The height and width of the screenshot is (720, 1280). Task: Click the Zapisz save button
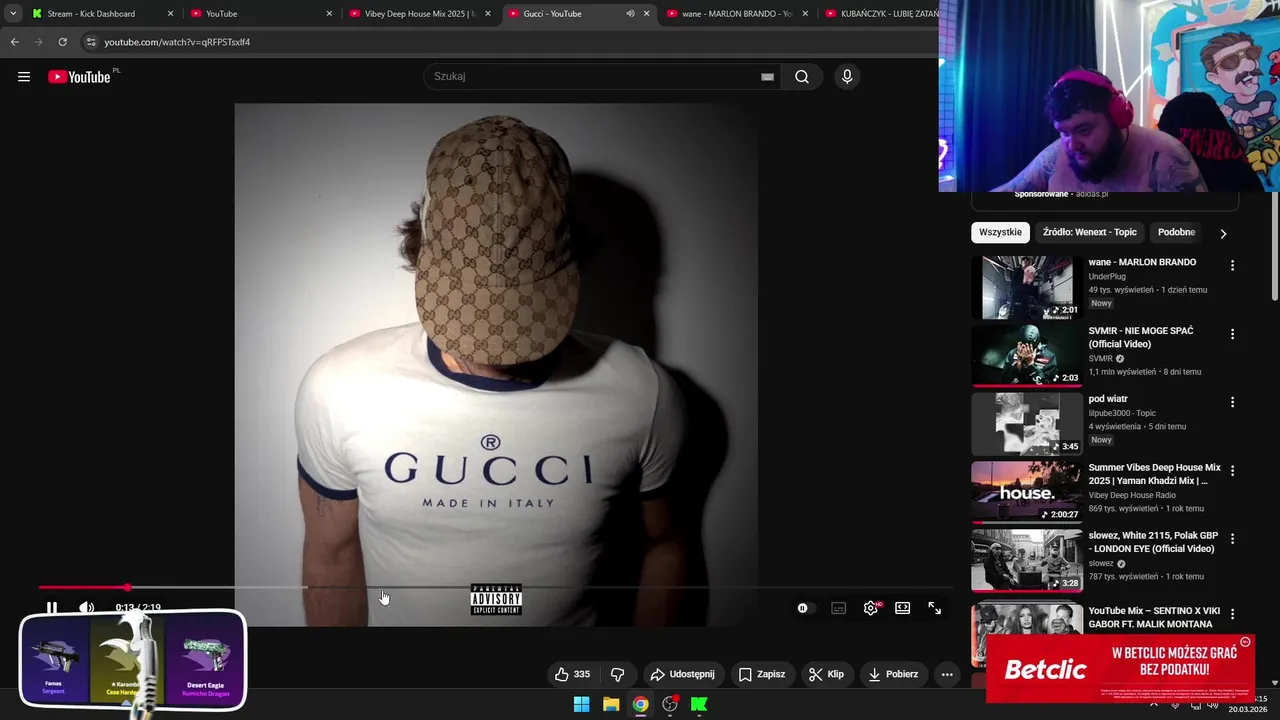762,674
